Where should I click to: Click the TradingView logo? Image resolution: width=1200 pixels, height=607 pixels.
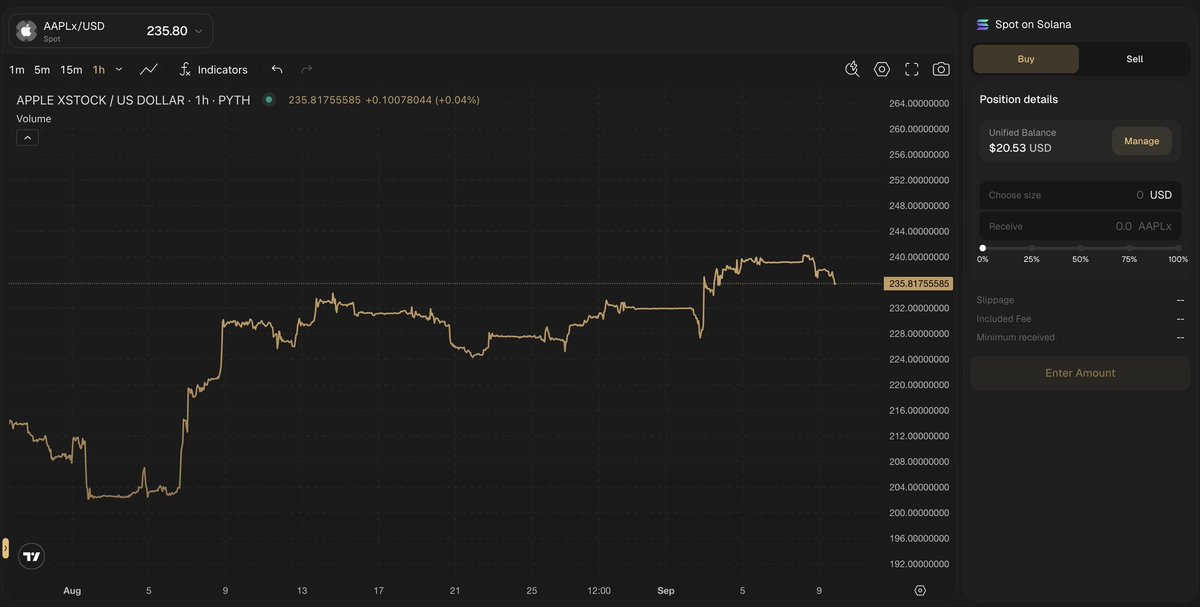(32, 557)
